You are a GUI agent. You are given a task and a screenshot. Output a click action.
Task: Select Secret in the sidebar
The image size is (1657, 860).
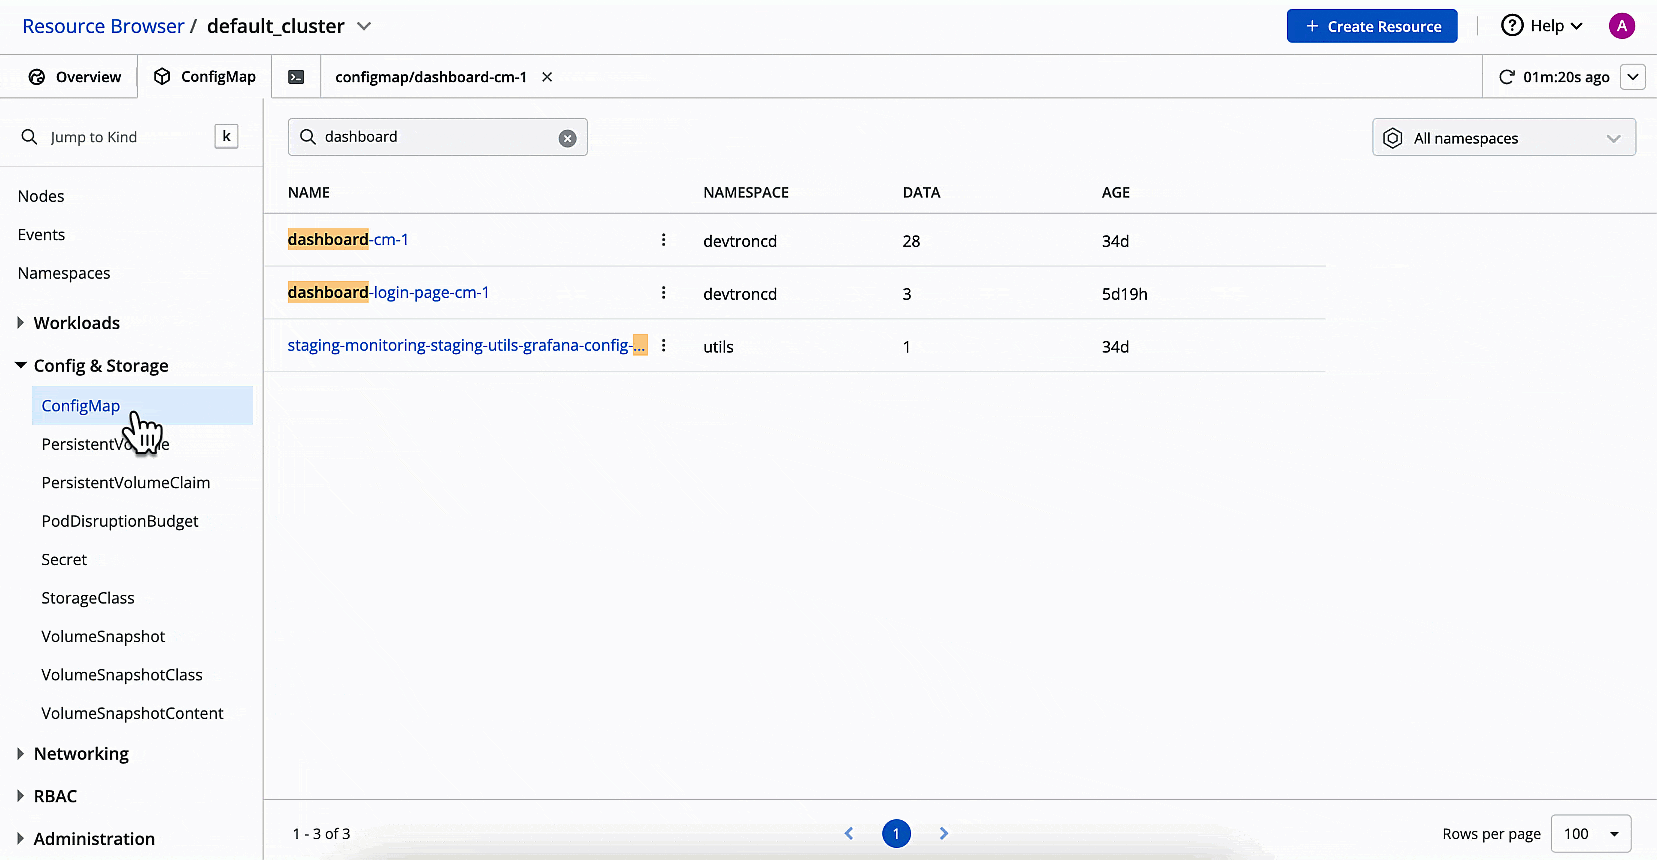click(64, 560)
